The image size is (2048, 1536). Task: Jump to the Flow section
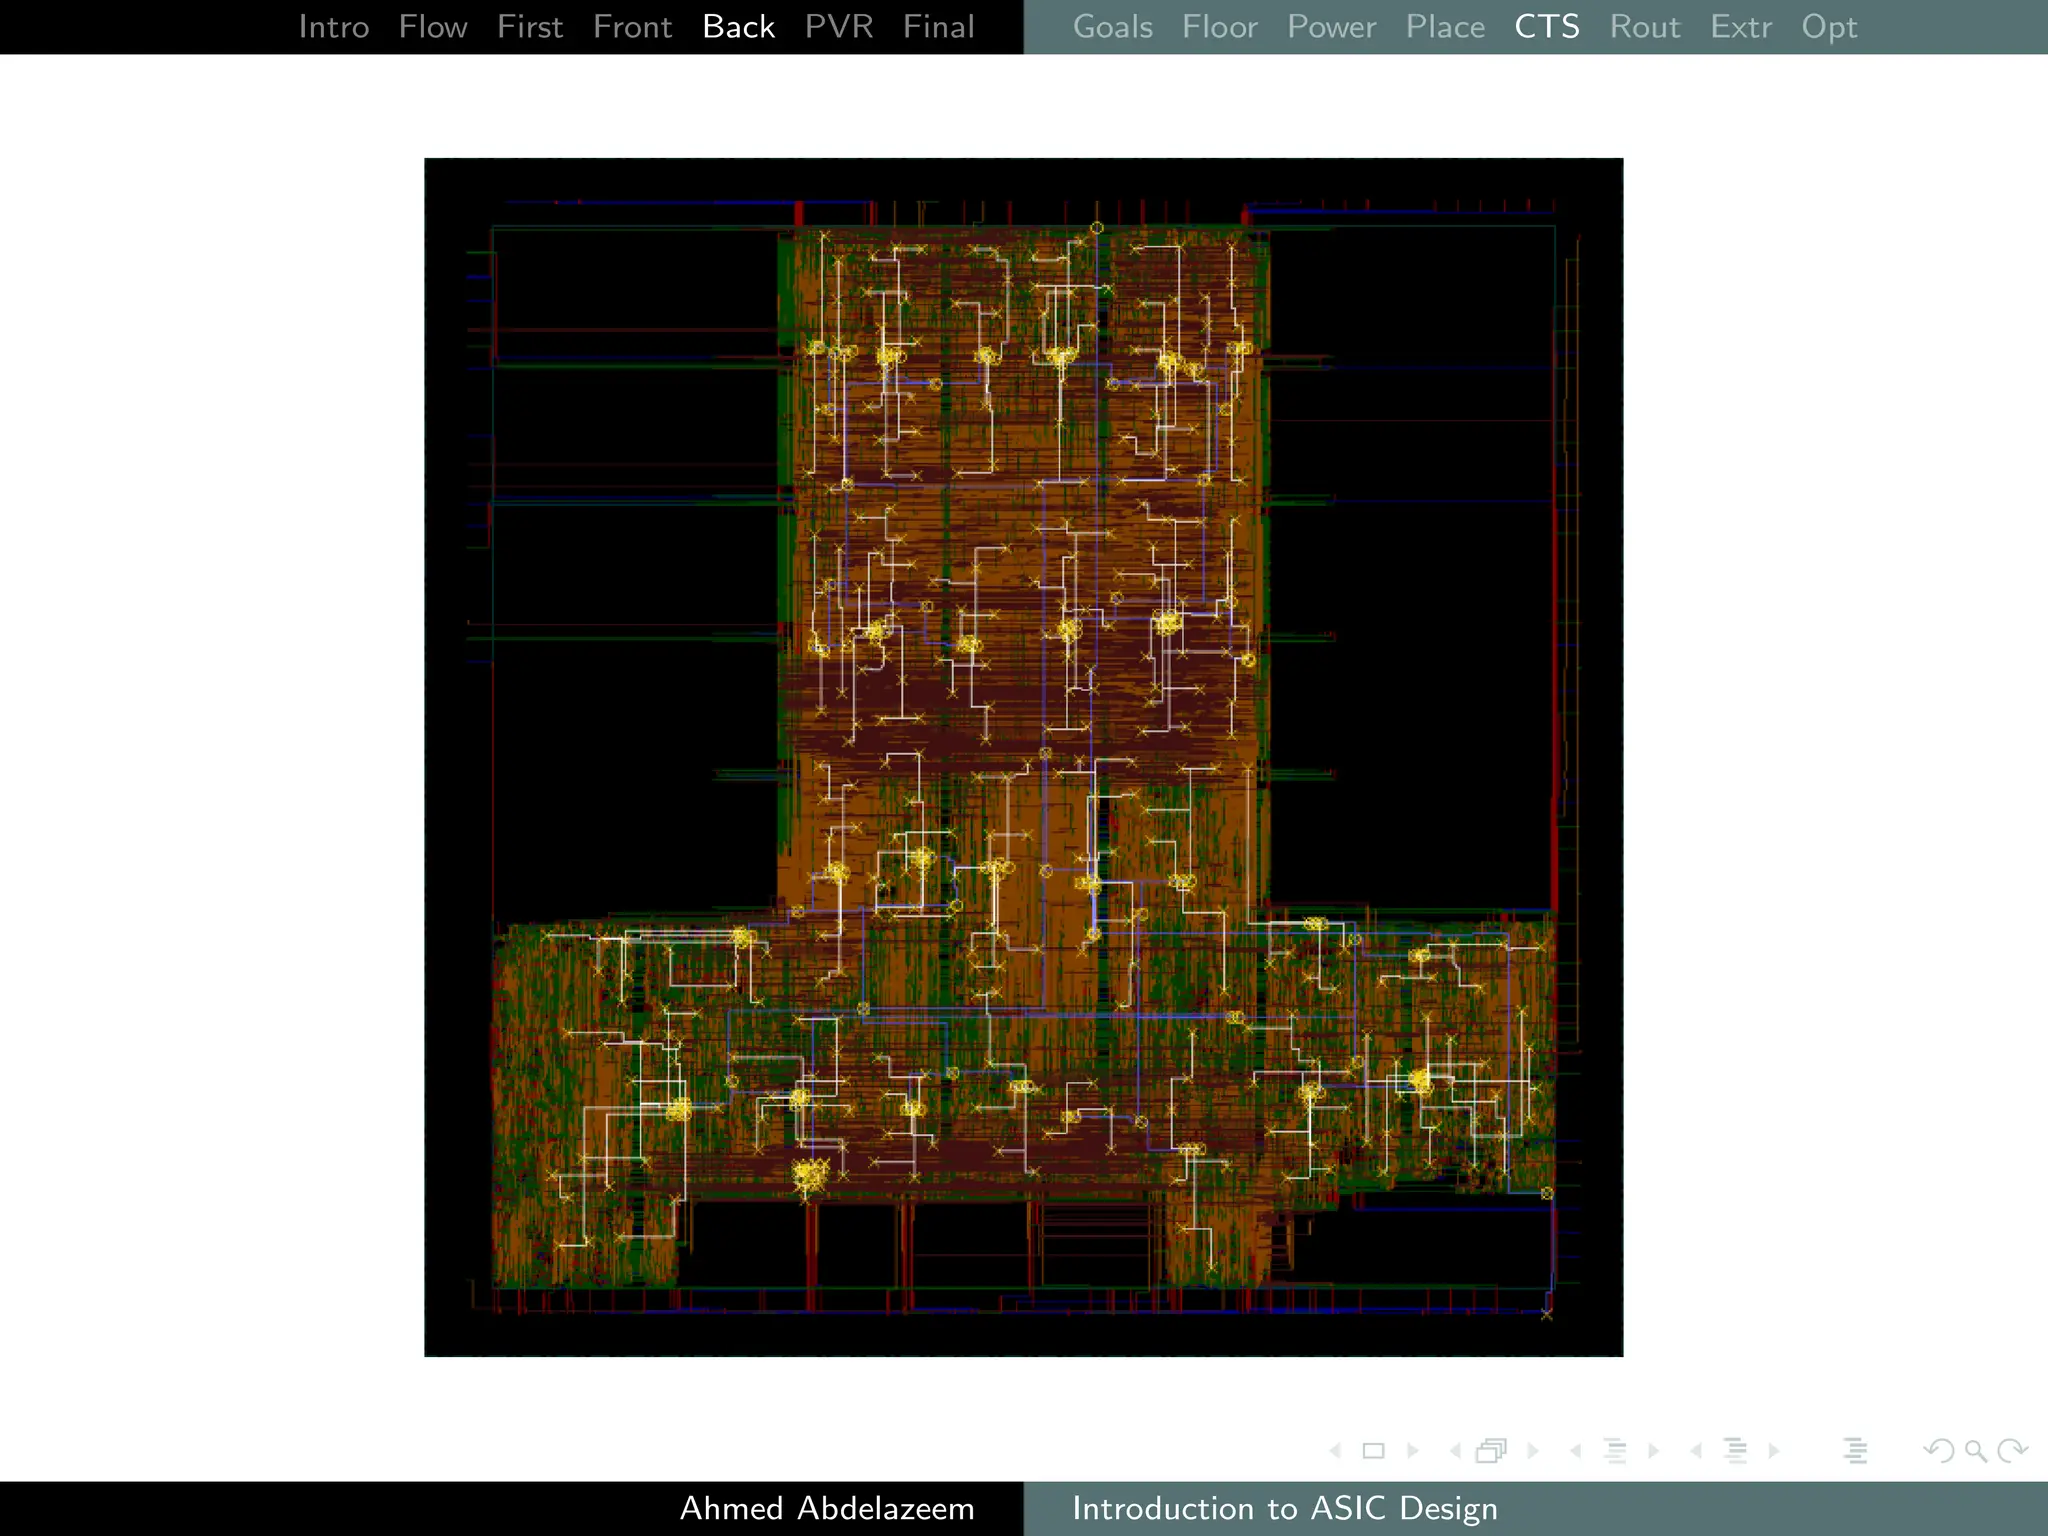[x=433, y=27]
